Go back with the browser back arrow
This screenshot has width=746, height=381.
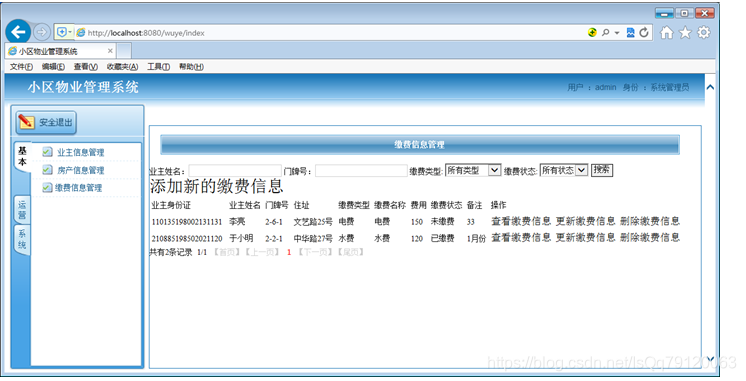pyautogui.click(x=18, y=32)
